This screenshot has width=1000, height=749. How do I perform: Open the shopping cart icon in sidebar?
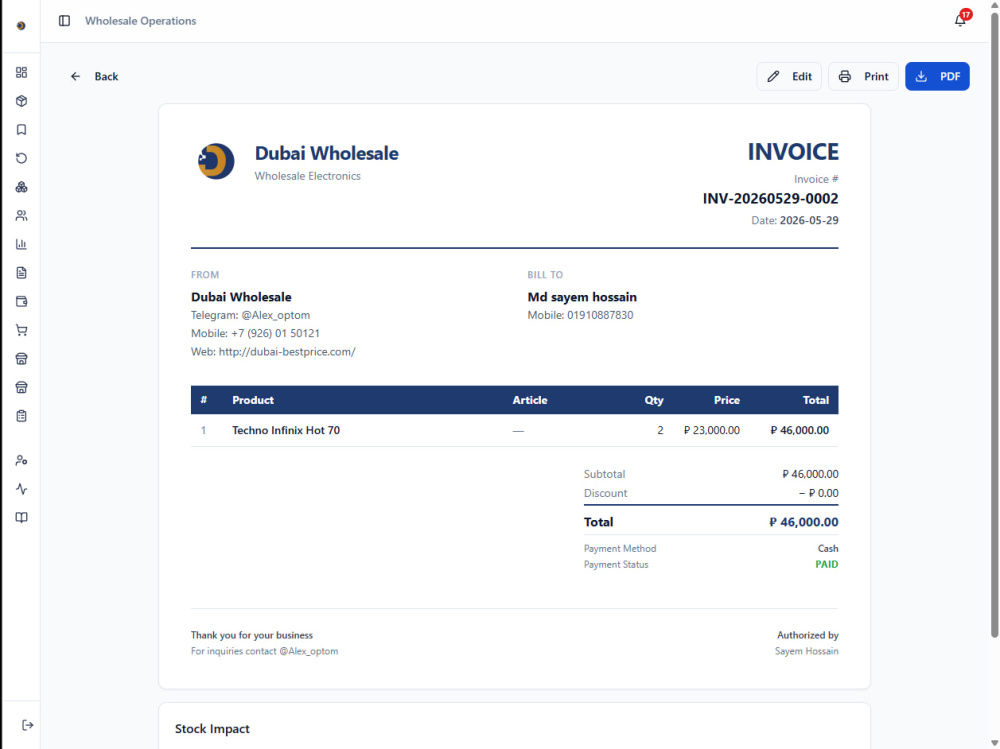click(x=21, y=330)
